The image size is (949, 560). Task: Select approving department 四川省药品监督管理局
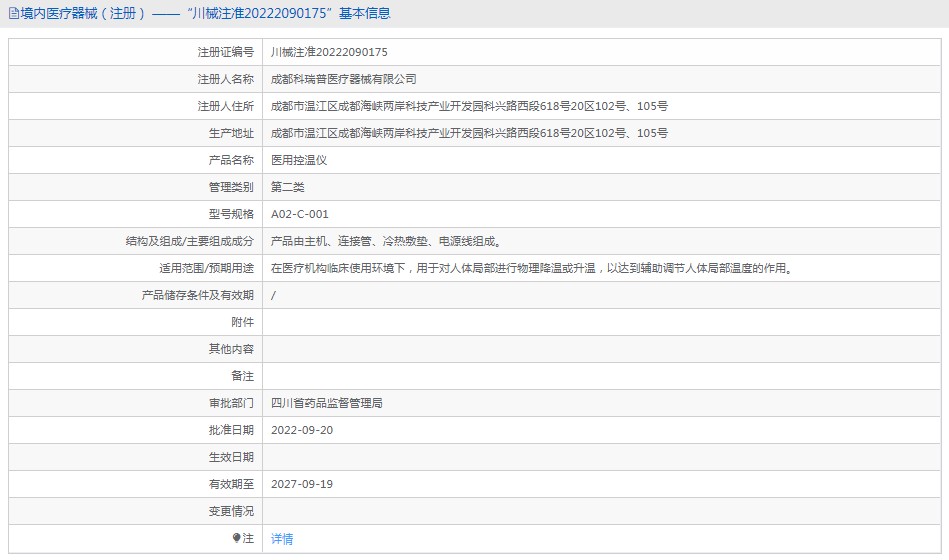327,403
